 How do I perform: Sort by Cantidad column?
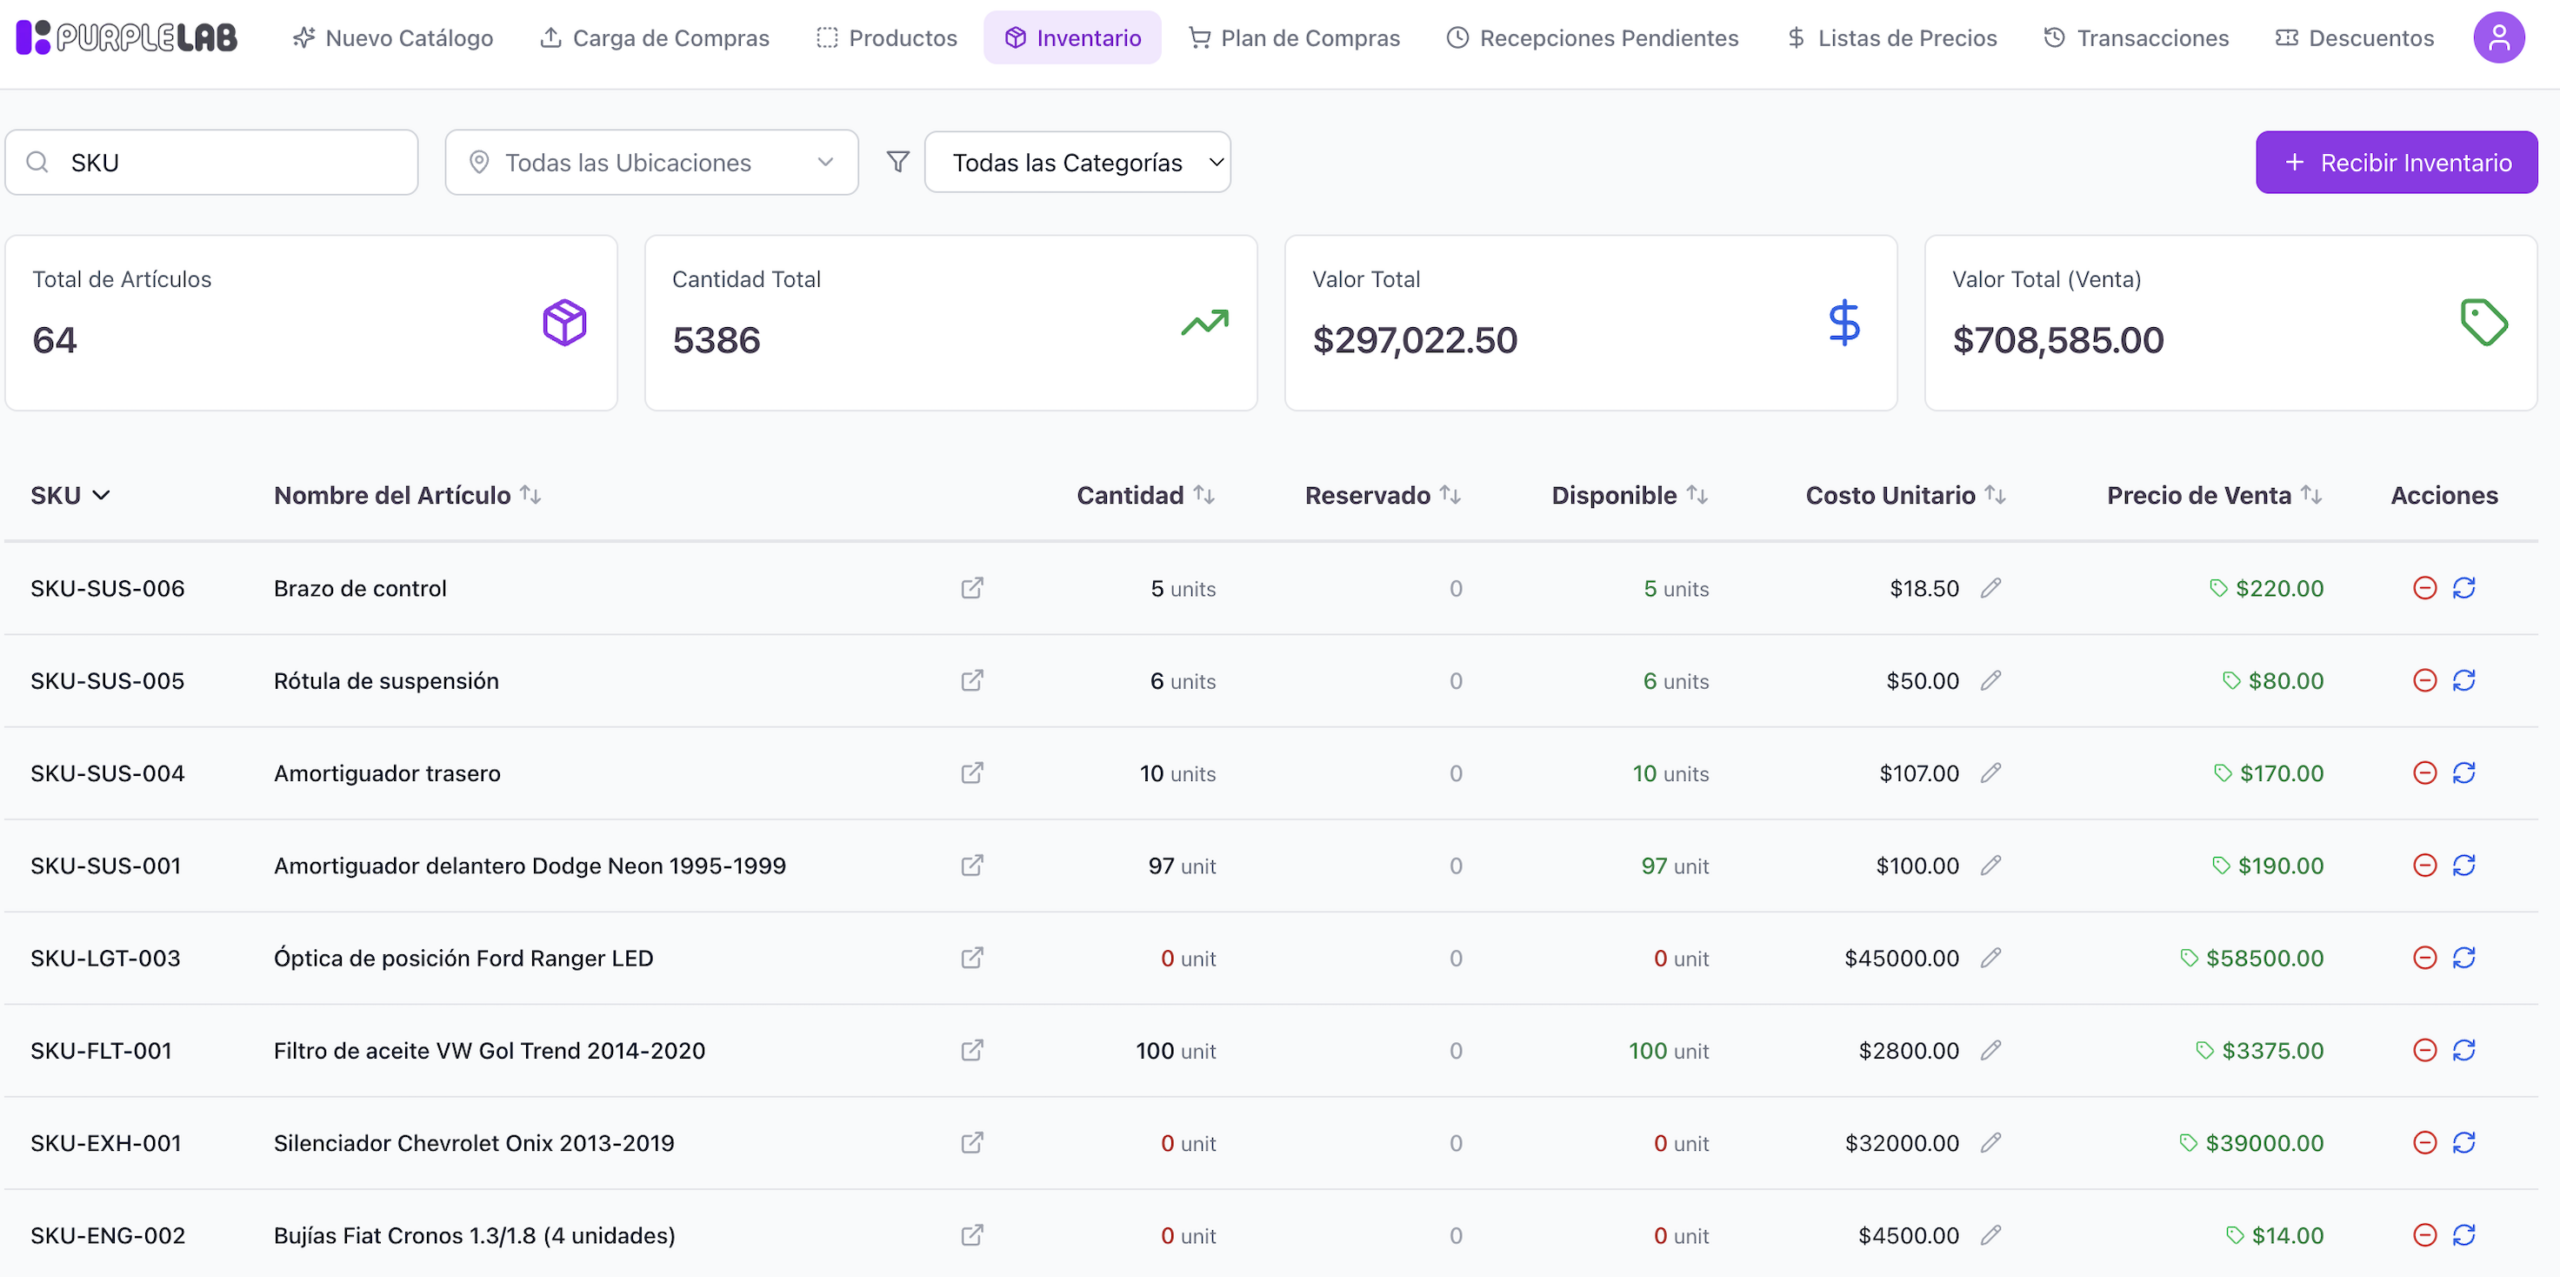point(1145,495)
